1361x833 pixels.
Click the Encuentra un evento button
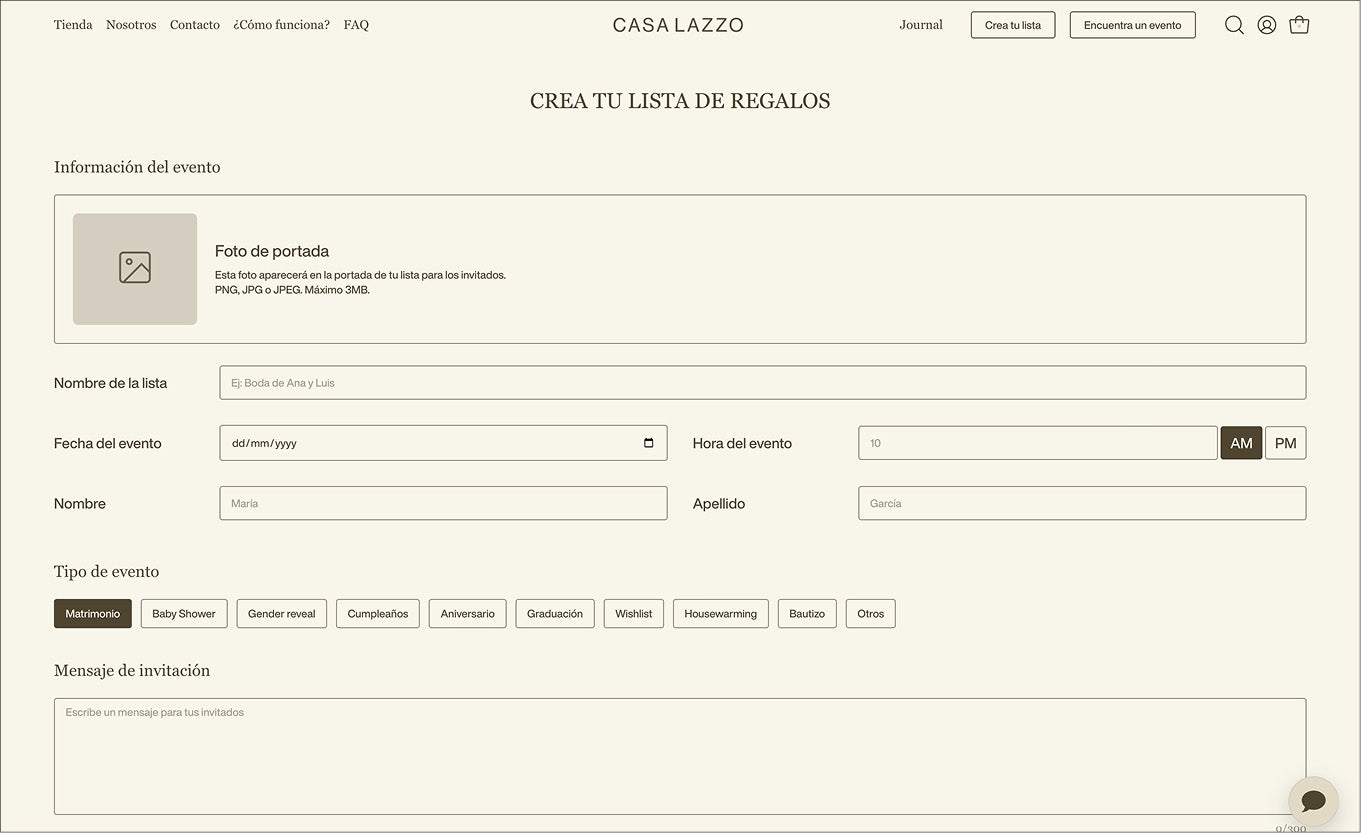pyautogui.click(x=1133, y=25)
